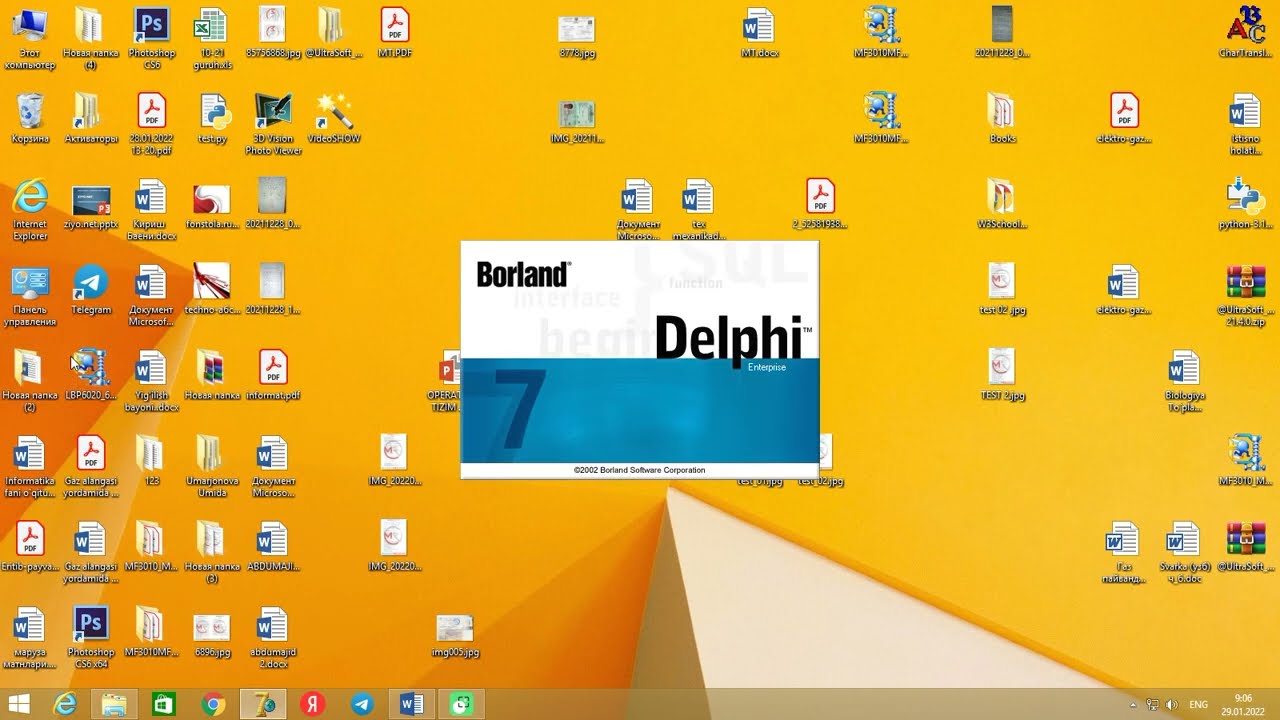1280x720 pixels.
Task: Select the CharTransl desktop shortcut
Action: coord(1245,32)
